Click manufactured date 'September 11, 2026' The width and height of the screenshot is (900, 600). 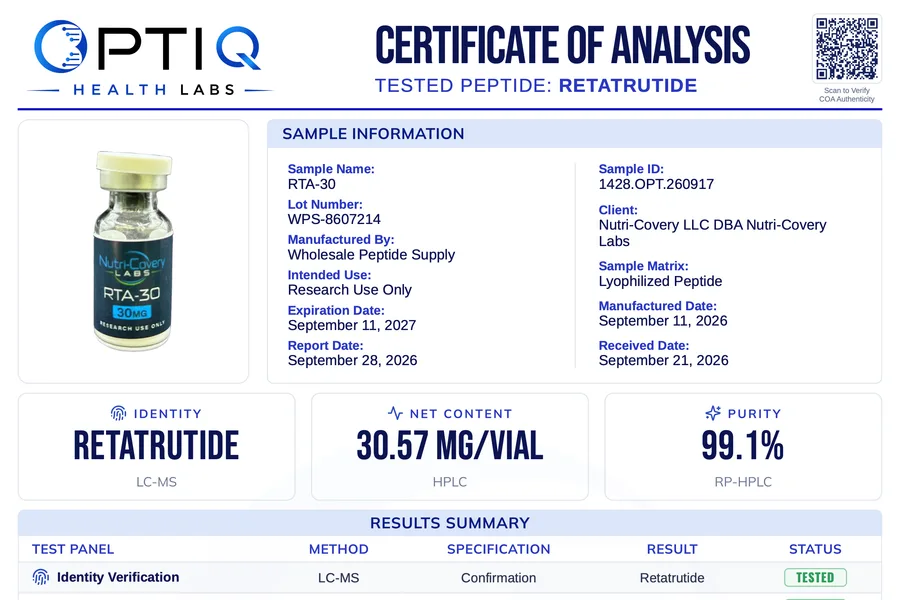663,321
